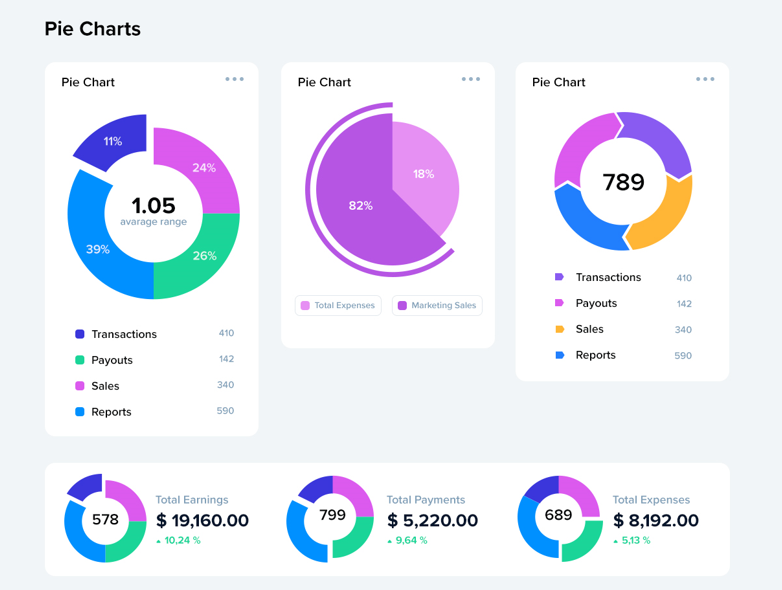Click the $ 19,160.00 earnings amount
This screenshot has height=590, width=782.
pos(202,520)
